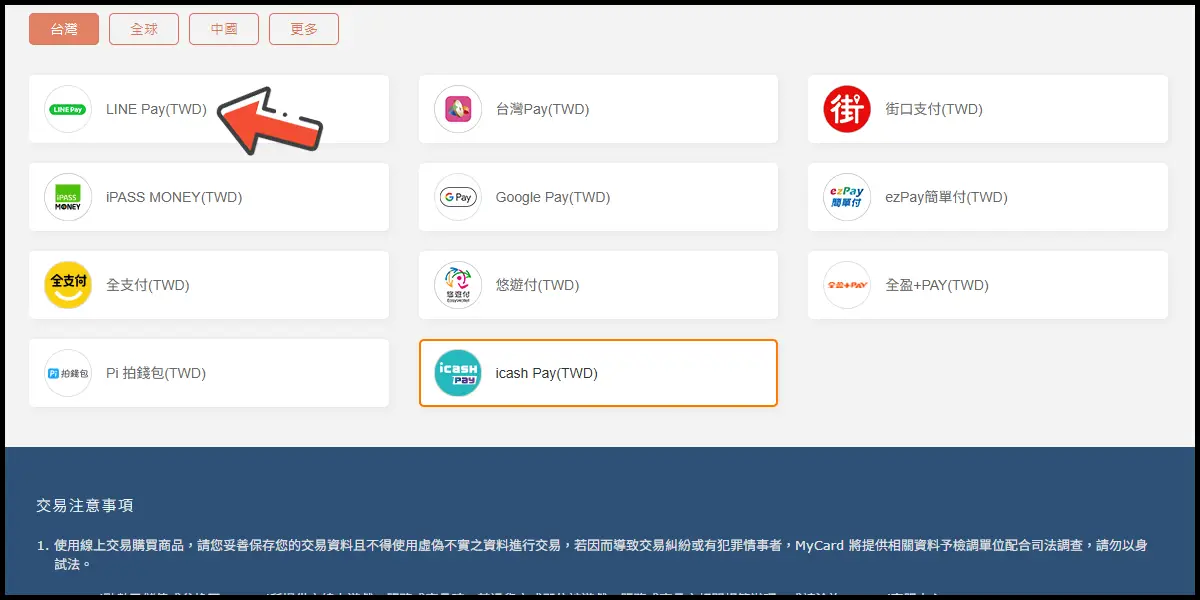Click the iPASS MONEY logo icon
The image size is (1200, 600).
tap(68, 197)
